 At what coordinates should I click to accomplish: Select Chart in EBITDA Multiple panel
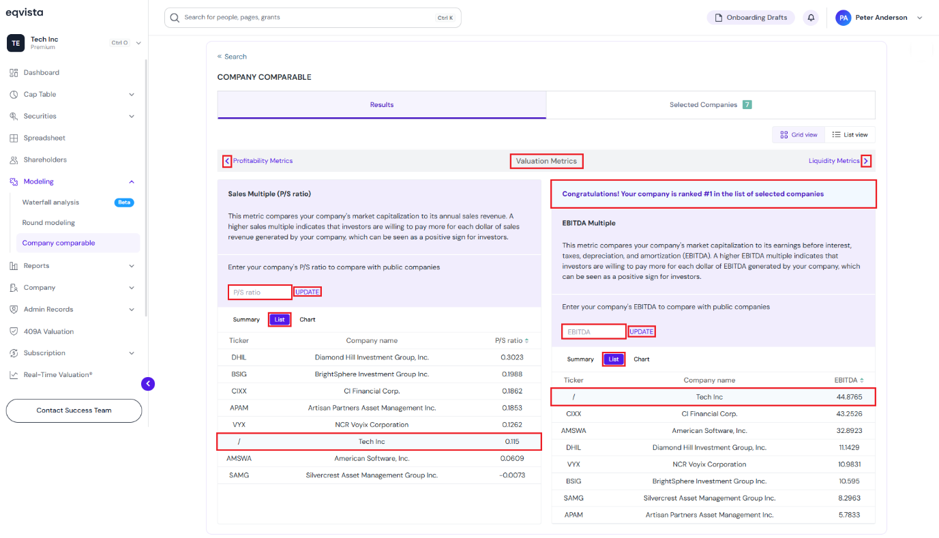click(641, 359)
